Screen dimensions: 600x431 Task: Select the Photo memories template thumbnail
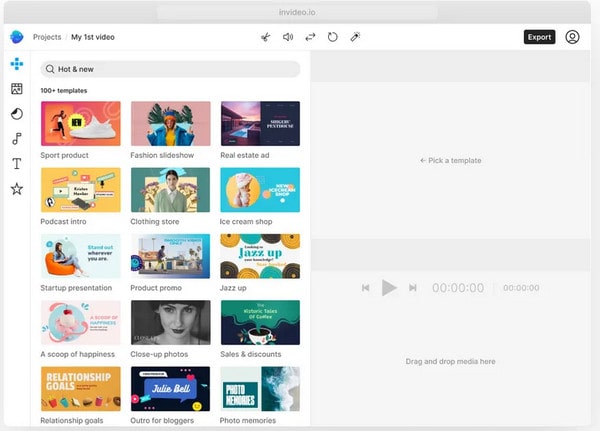[x=260, y=389]
